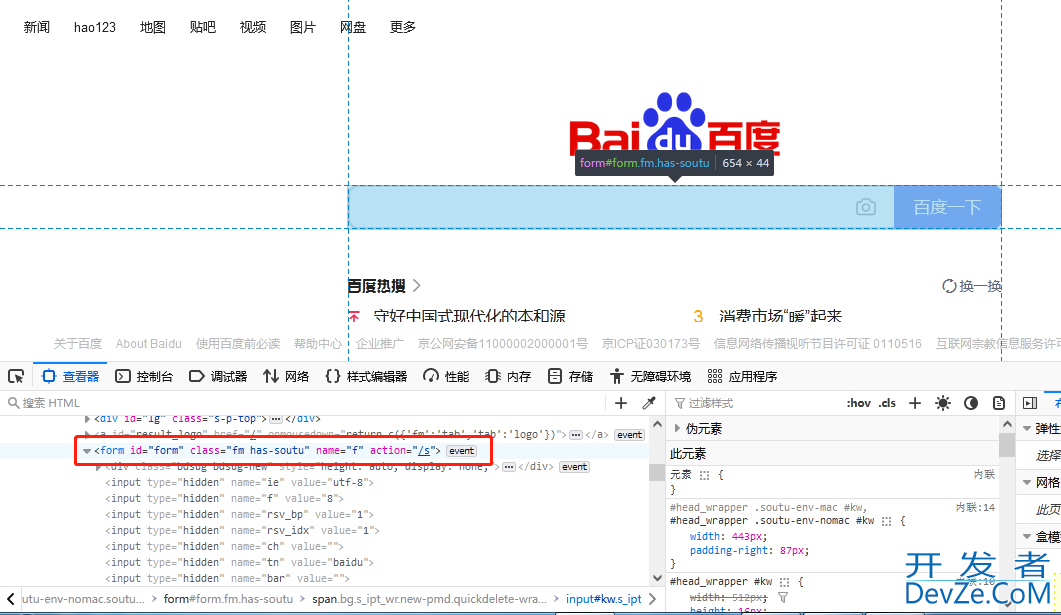Open the 内存 tab
The height and width of the screenshot is (615, 1061).
tap(508, 377)
